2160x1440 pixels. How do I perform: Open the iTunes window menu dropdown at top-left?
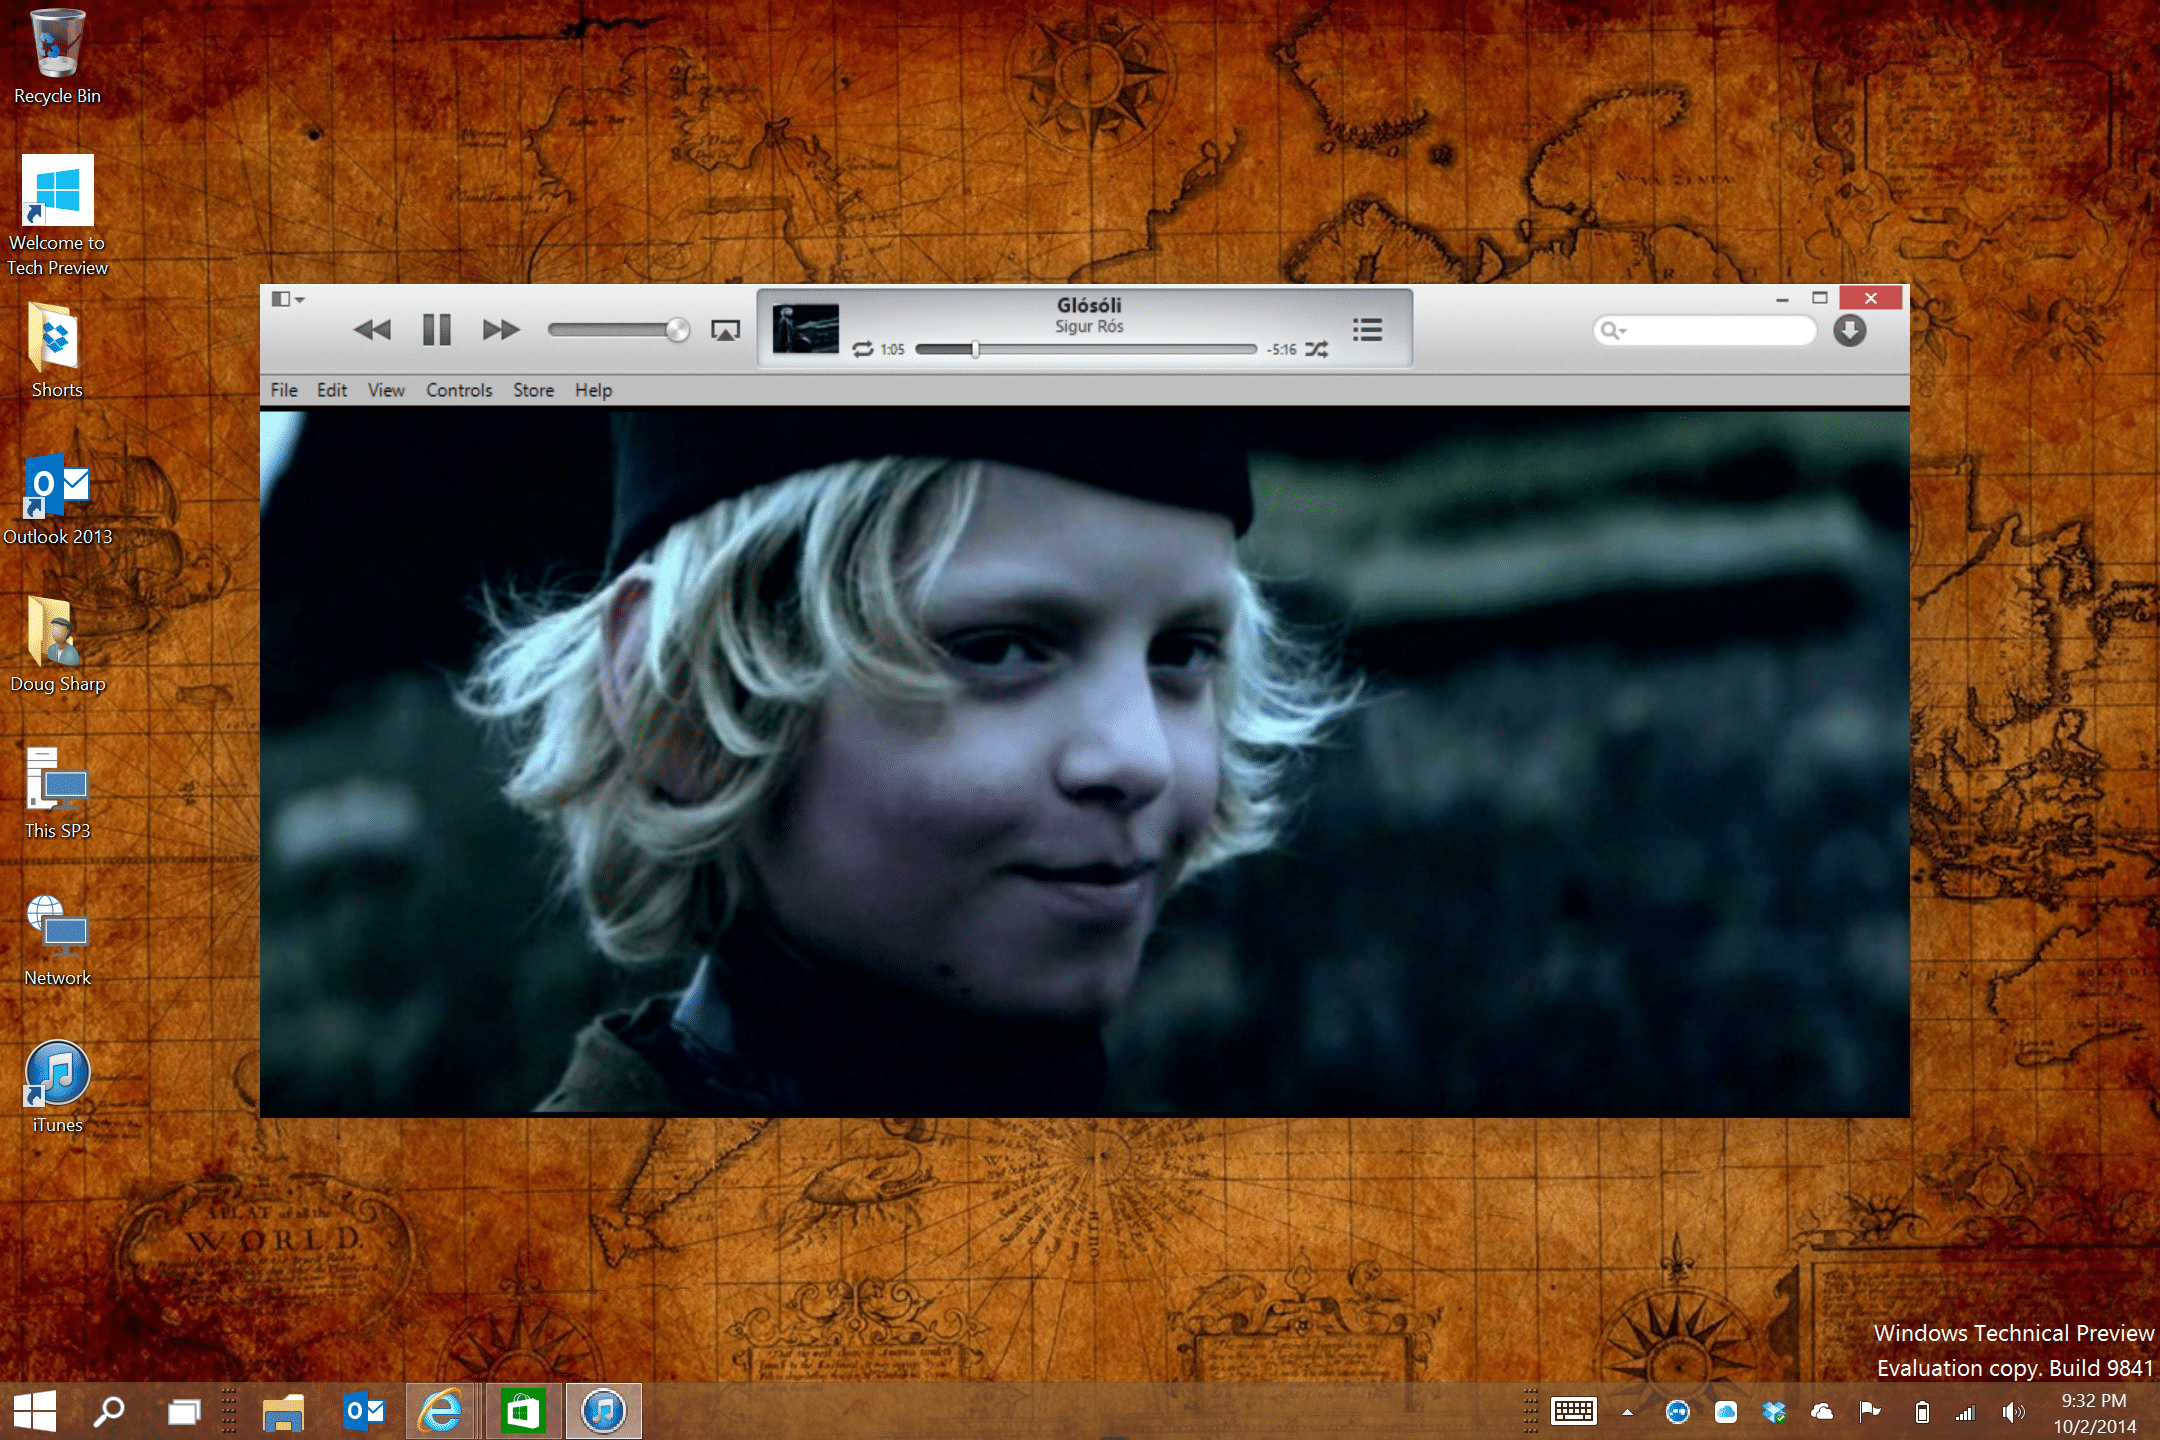287,299
